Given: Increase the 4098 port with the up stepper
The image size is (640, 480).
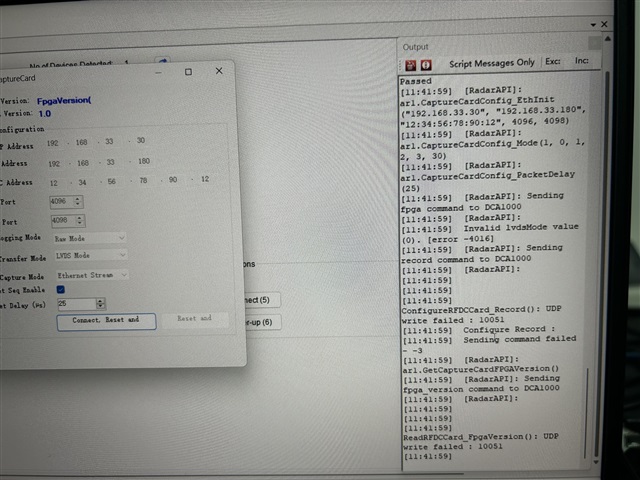Looking at the screenshot, I should [x=80, y=218].
